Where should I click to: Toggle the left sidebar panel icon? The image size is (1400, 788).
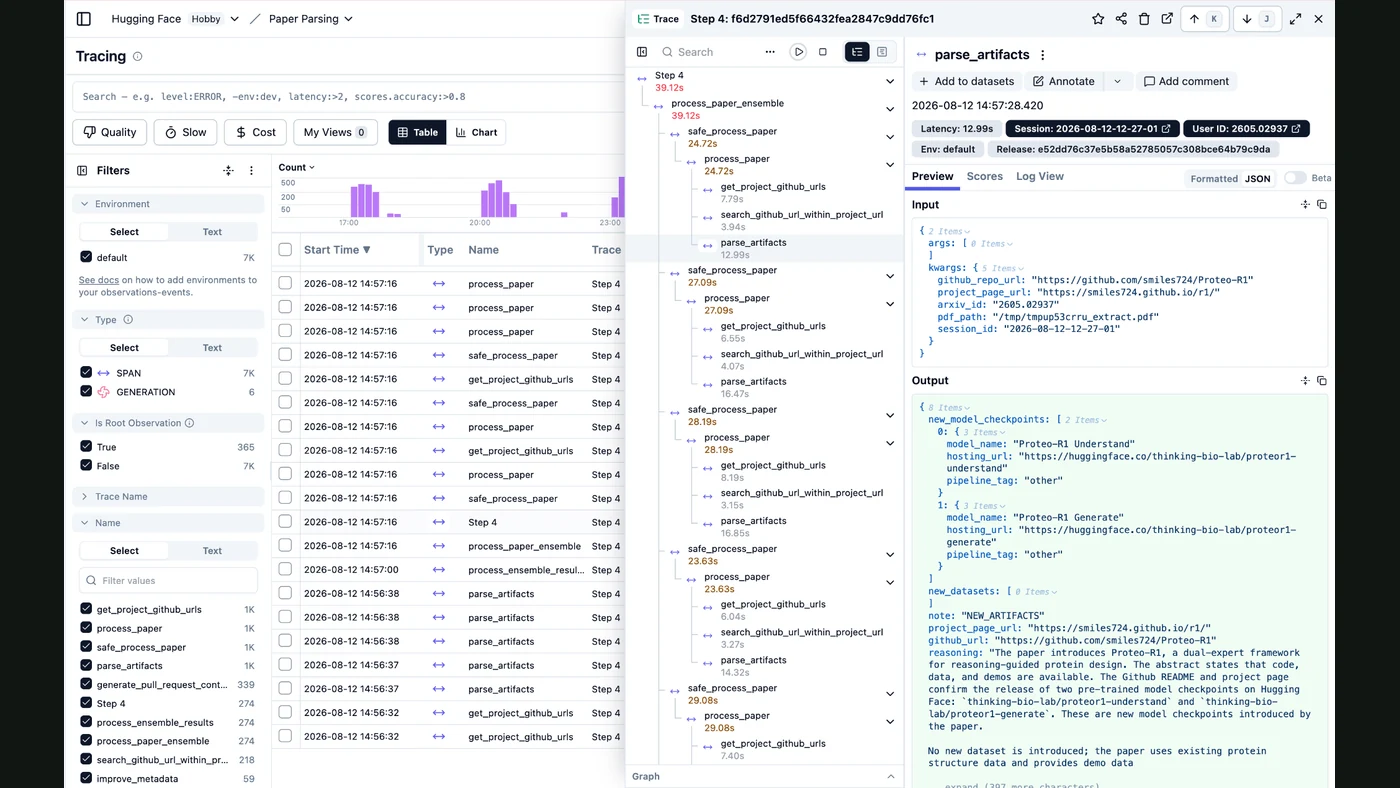[84, 19]
